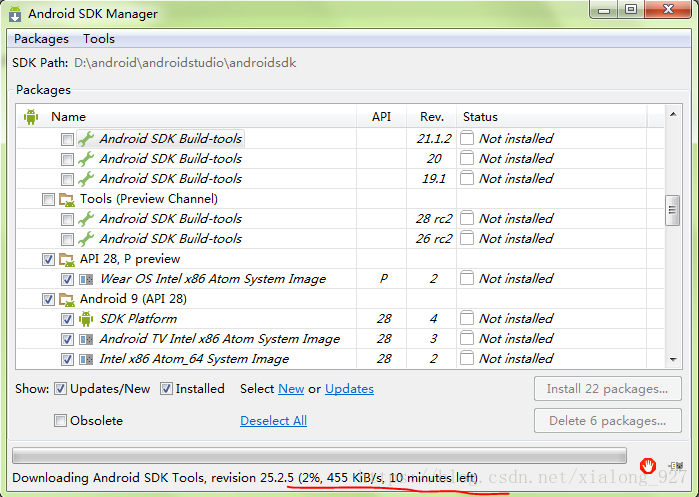Screen dimensions: 699x497
Task: Click the wrench icon of Build-tools revision 20
Action: tap(86, 159)
